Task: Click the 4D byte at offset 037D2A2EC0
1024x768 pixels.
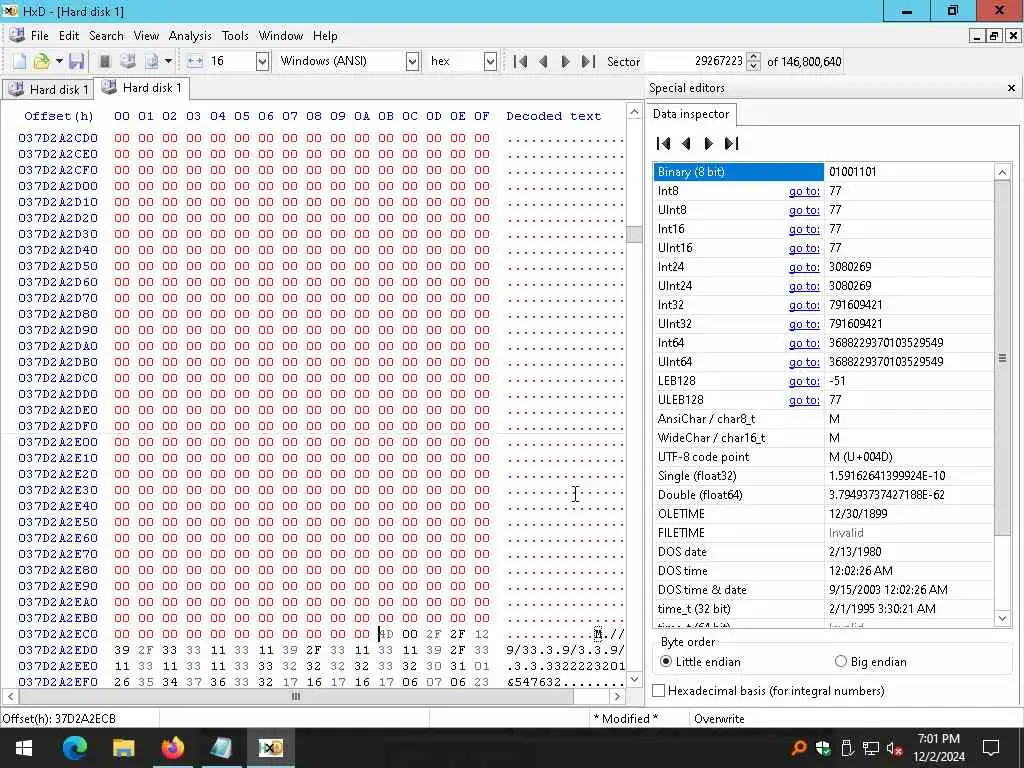Action: 386,634
